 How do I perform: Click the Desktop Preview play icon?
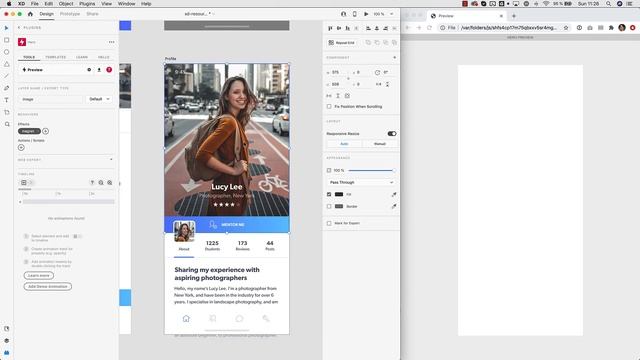(366, 14)
